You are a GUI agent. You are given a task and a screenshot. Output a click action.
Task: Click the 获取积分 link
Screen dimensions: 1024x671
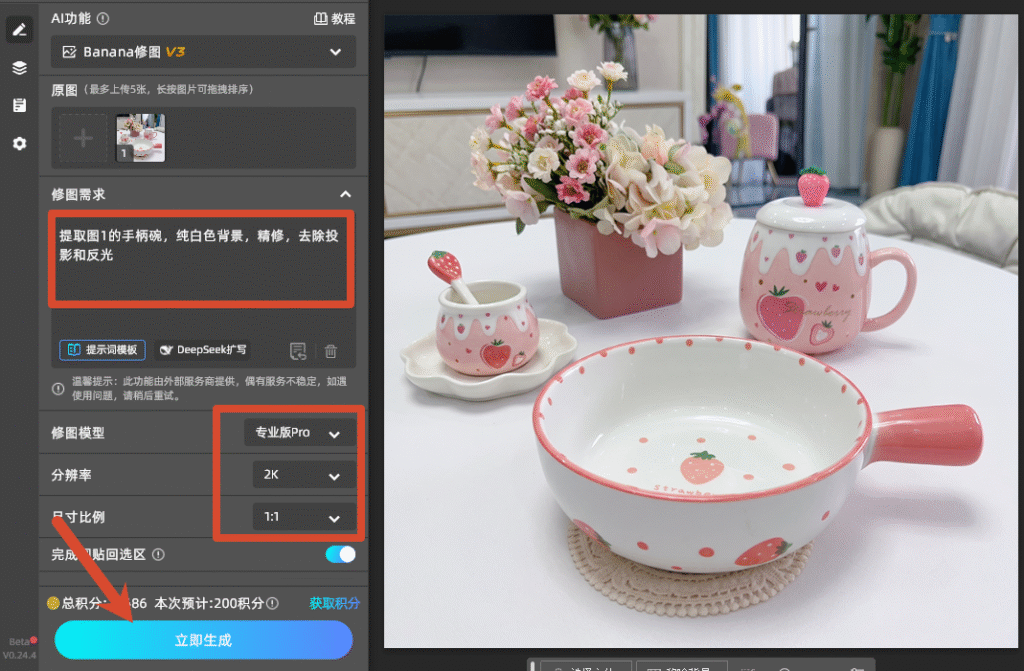pyautogui.click(x=334, y=603)
